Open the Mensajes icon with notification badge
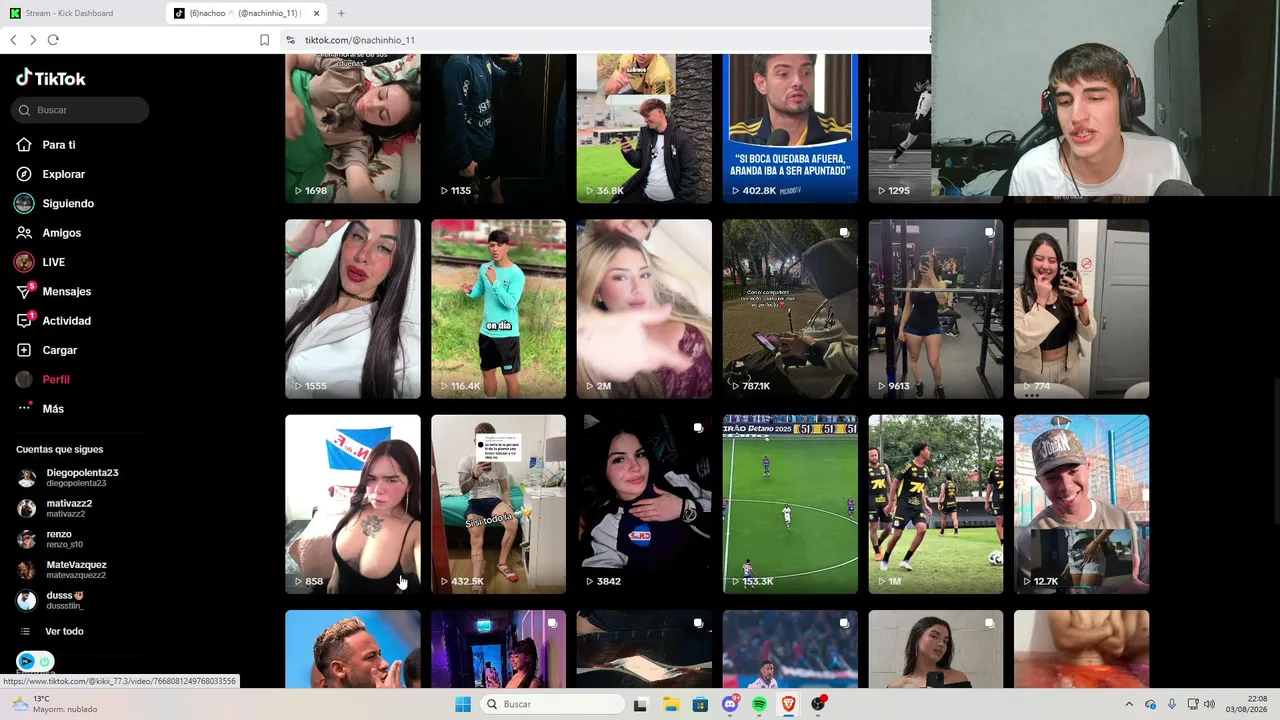 point(25,291)
